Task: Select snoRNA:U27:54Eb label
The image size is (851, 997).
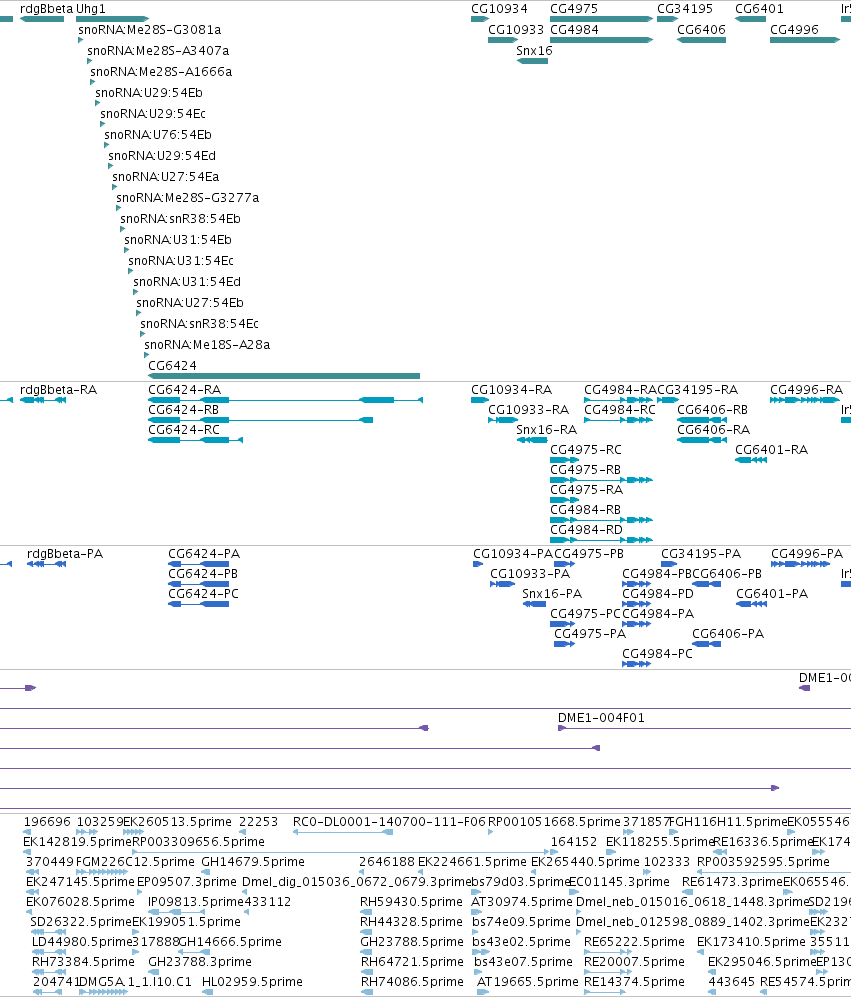Action: point(190,303)
